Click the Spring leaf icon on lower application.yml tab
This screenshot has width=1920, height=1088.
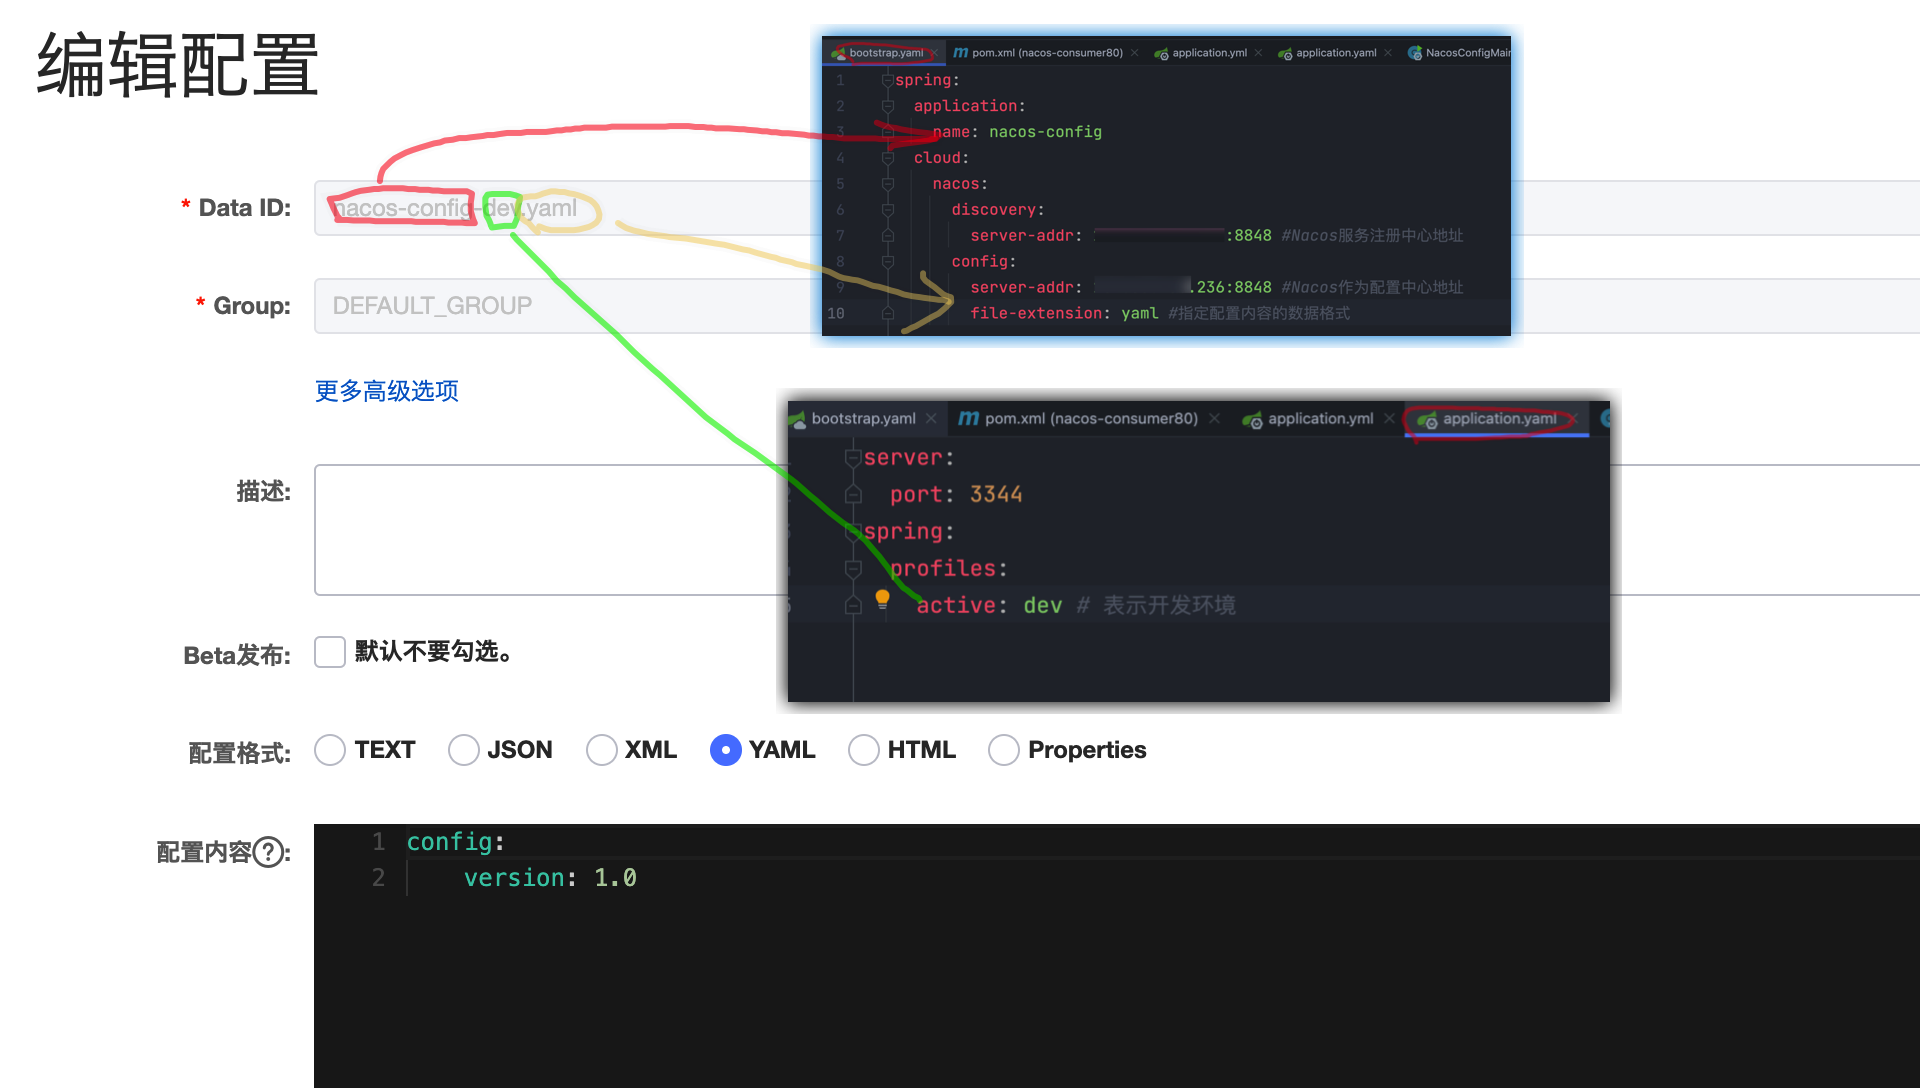(x=1252, y=420)
